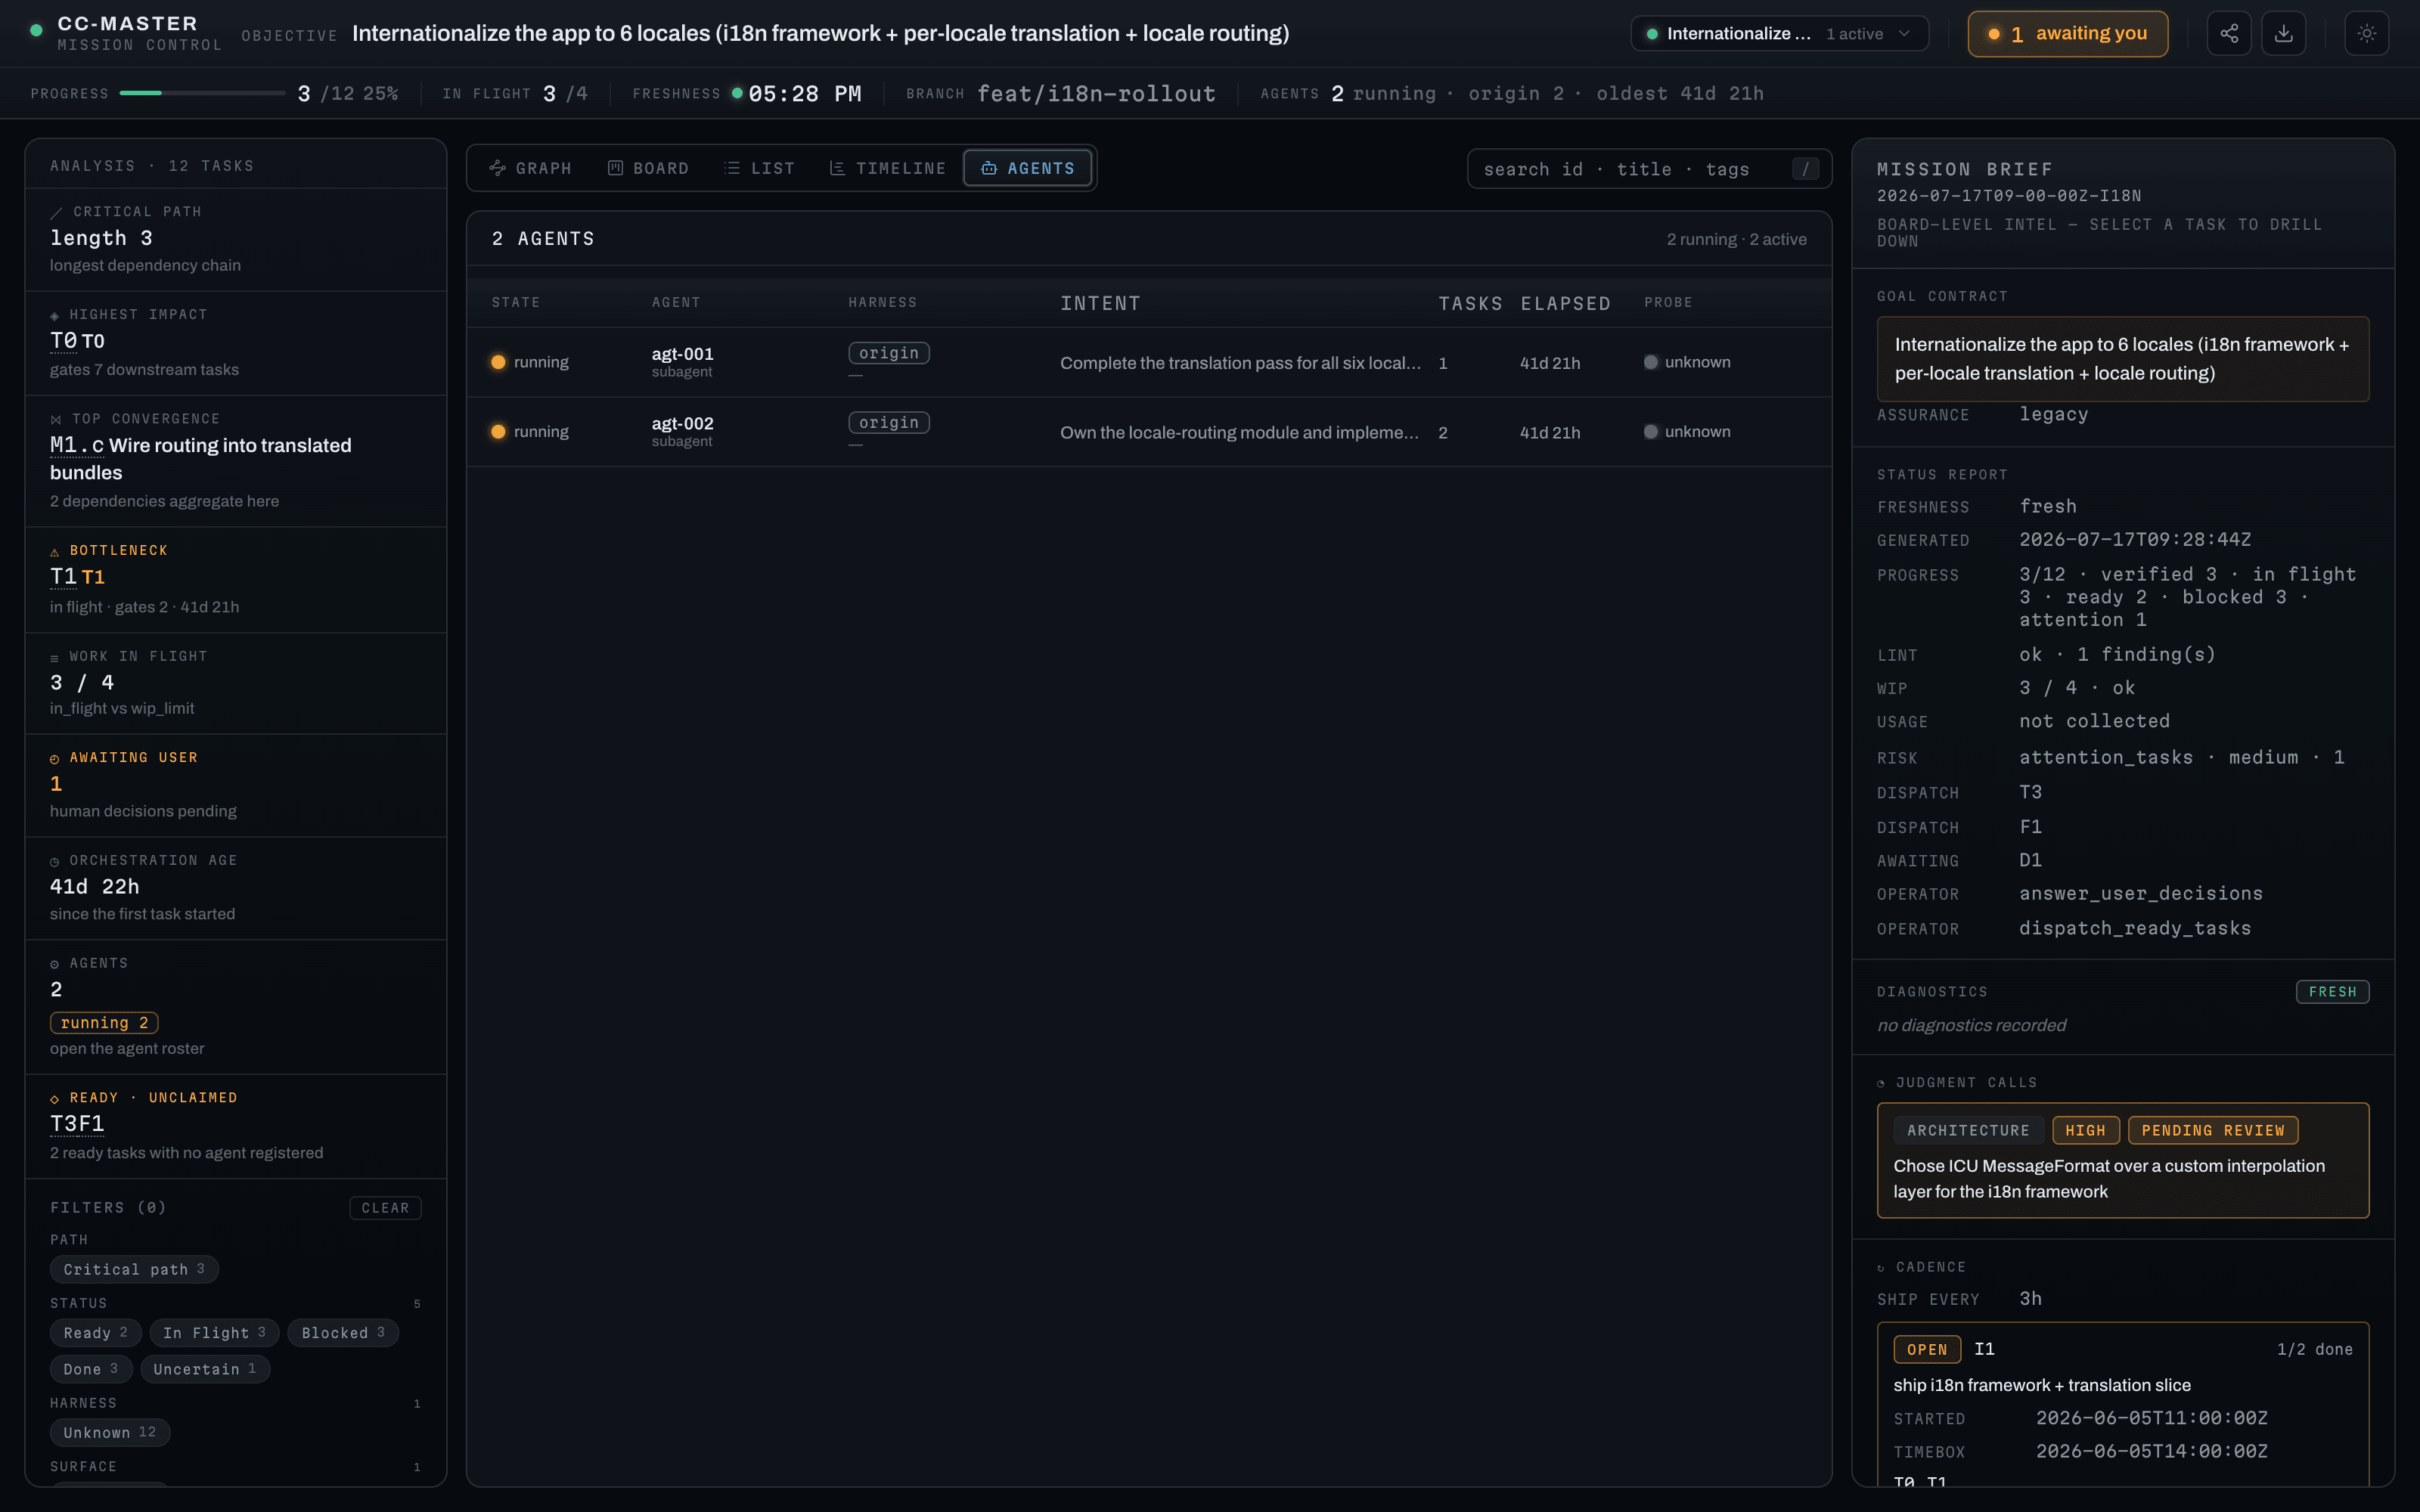Viewport: 2420px width, 1512px height.
Task: Click the Bottleneck warning icon
Action: [x=55, y=551]
